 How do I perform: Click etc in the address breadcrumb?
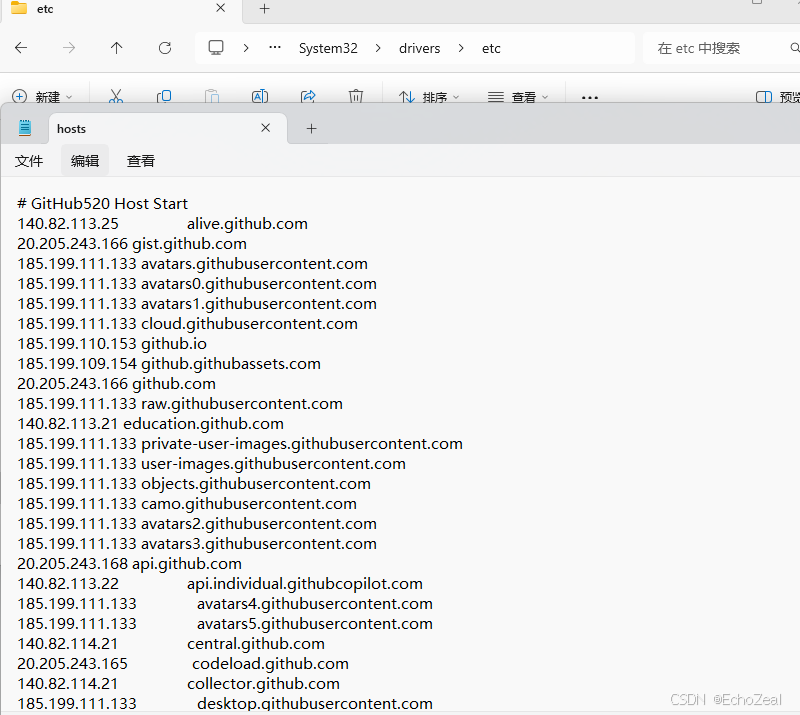pos(491,48)
